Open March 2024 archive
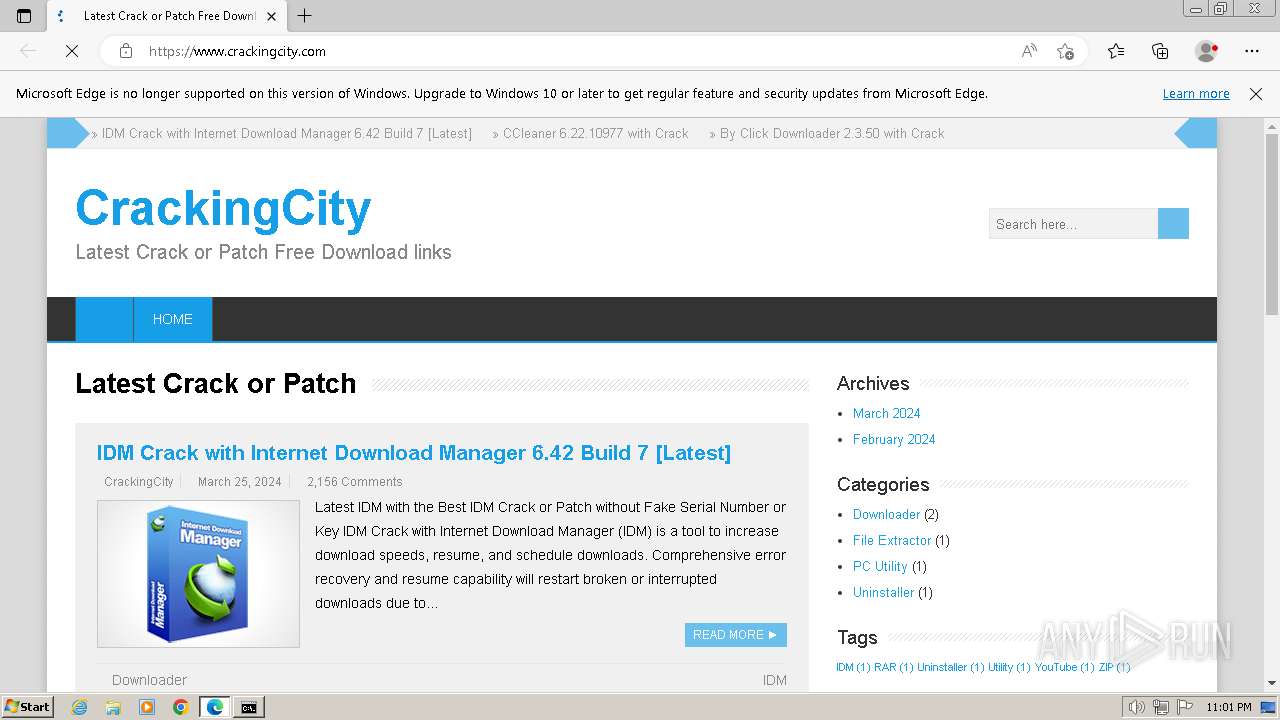 click(x=887, y=413)
